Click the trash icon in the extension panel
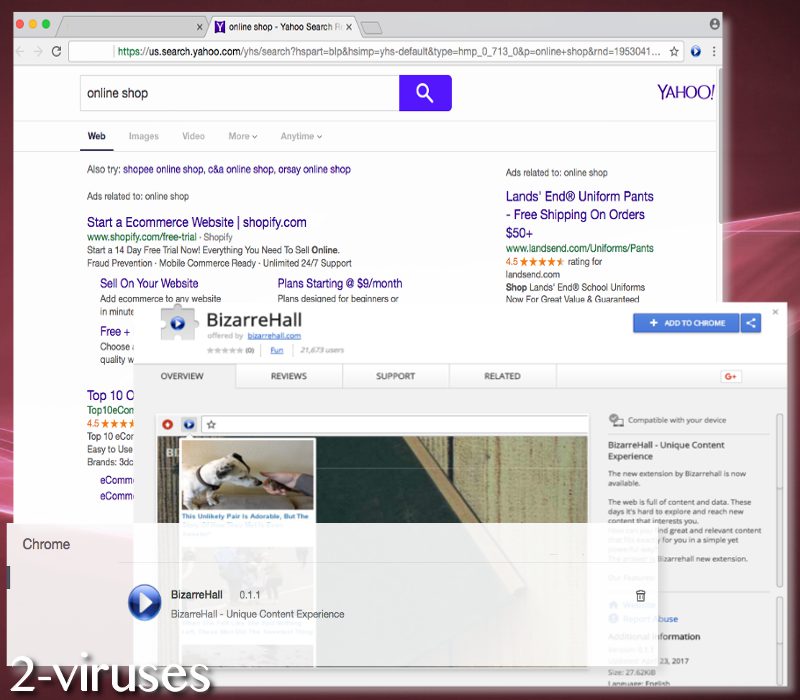The width and height of the screenshot is (800, 700). tap(639, 595)
